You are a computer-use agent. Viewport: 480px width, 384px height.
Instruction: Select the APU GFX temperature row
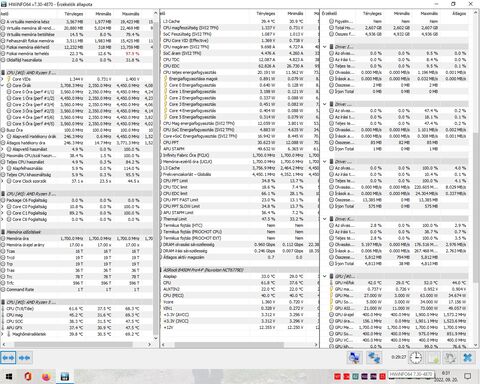(x=77, y=328)
